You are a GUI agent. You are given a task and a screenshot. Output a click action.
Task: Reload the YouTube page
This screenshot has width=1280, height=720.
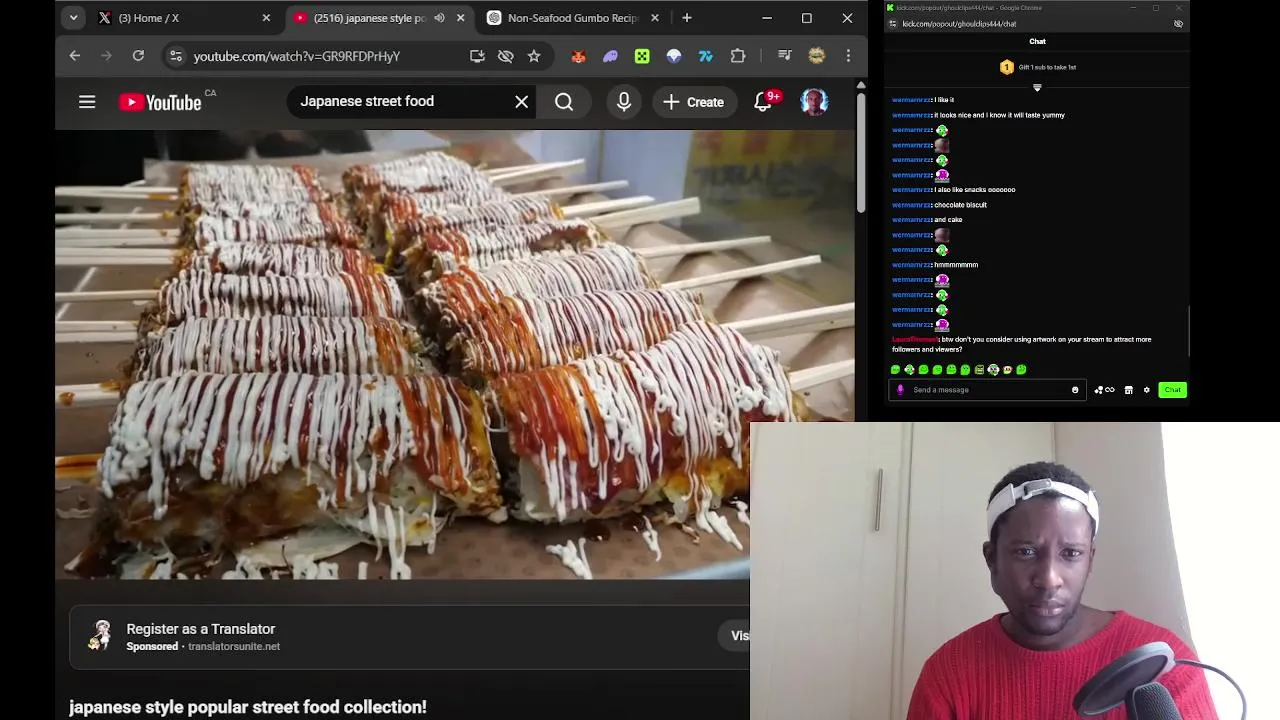[x=138, y=56]
